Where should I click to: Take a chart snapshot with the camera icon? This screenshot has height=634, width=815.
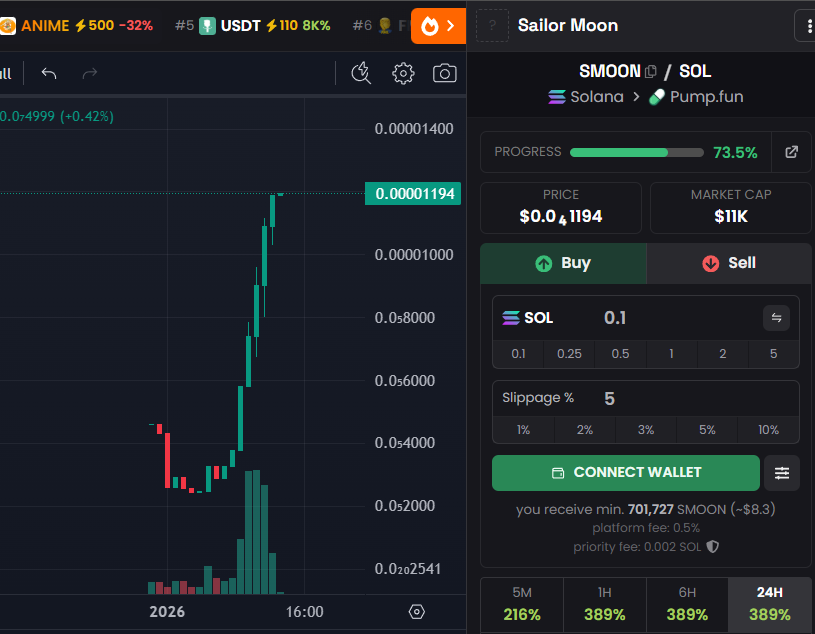pos(445,73)
